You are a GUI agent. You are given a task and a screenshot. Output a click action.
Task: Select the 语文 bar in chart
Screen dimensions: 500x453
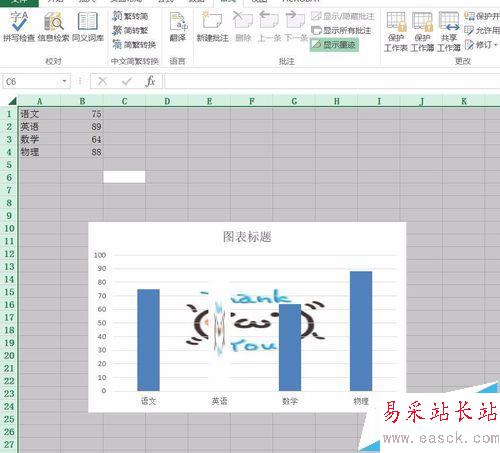point(148,340)
